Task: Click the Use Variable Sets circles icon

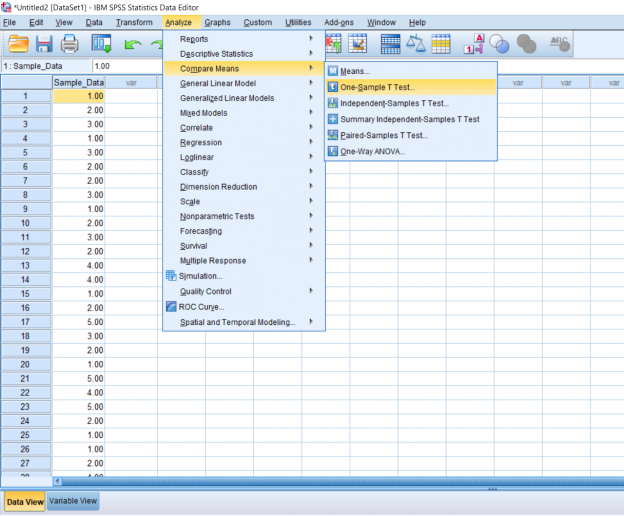Action: point(499,44)
